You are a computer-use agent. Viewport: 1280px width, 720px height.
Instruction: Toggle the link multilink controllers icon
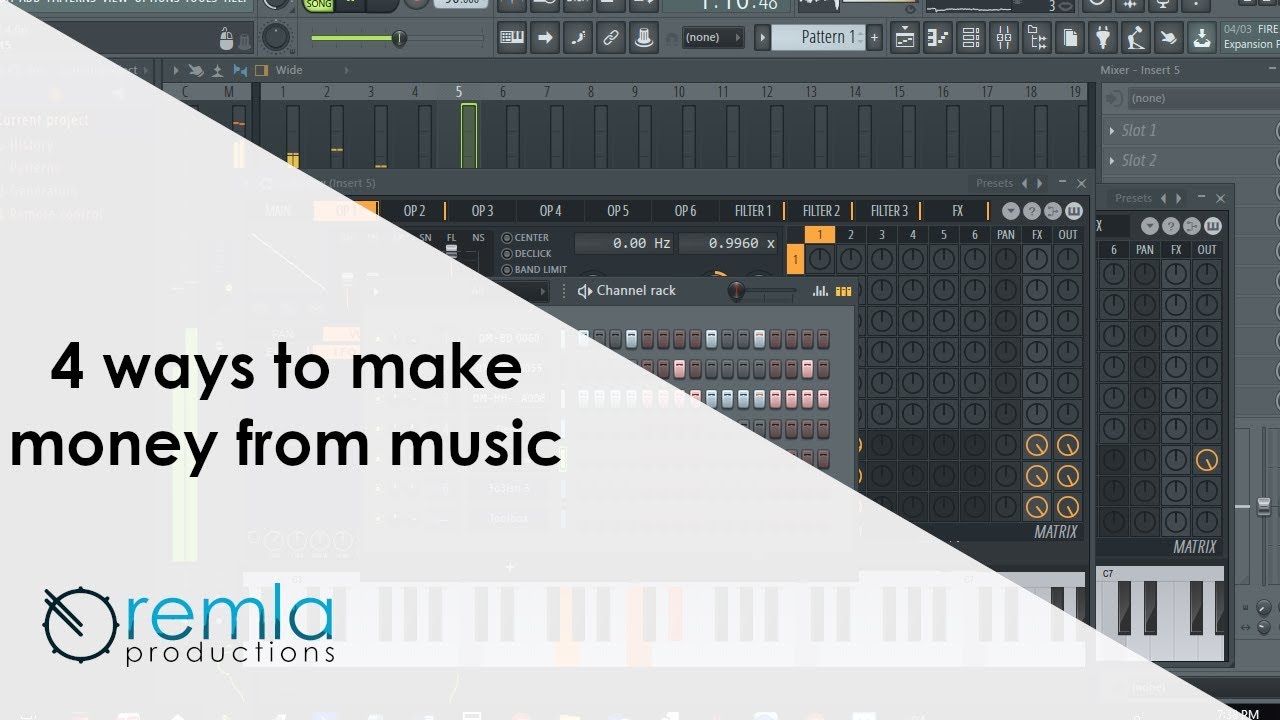(611, 38)
